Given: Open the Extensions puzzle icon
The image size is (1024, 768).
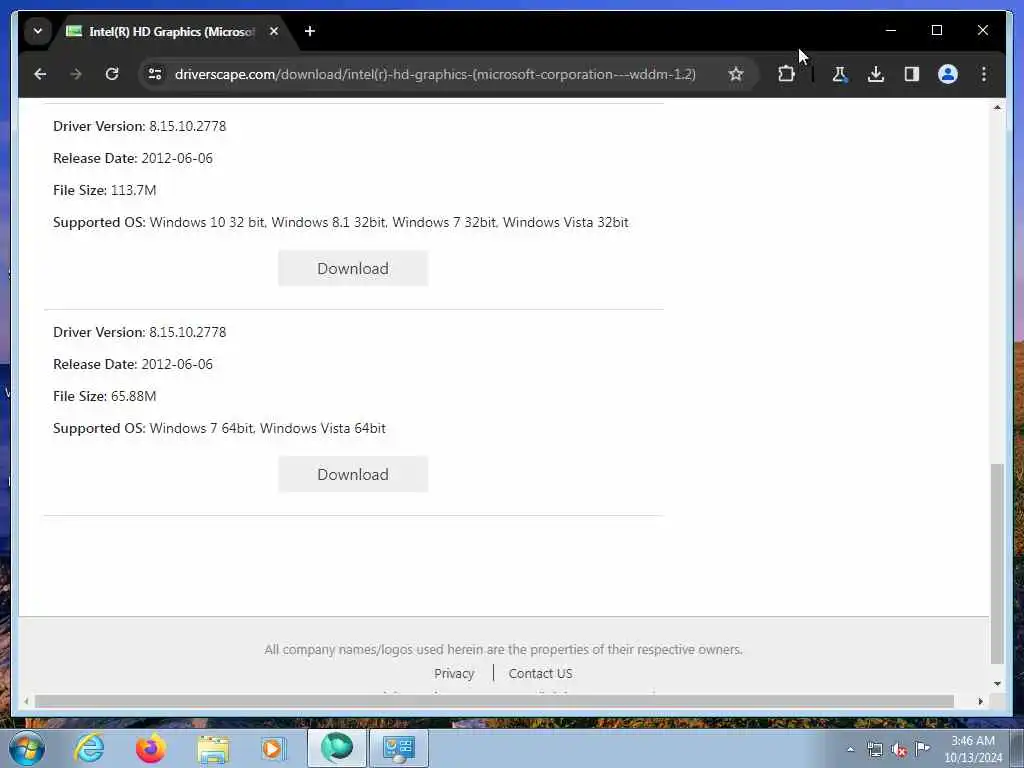Looking at the screenshot, I should click(786, 74).
